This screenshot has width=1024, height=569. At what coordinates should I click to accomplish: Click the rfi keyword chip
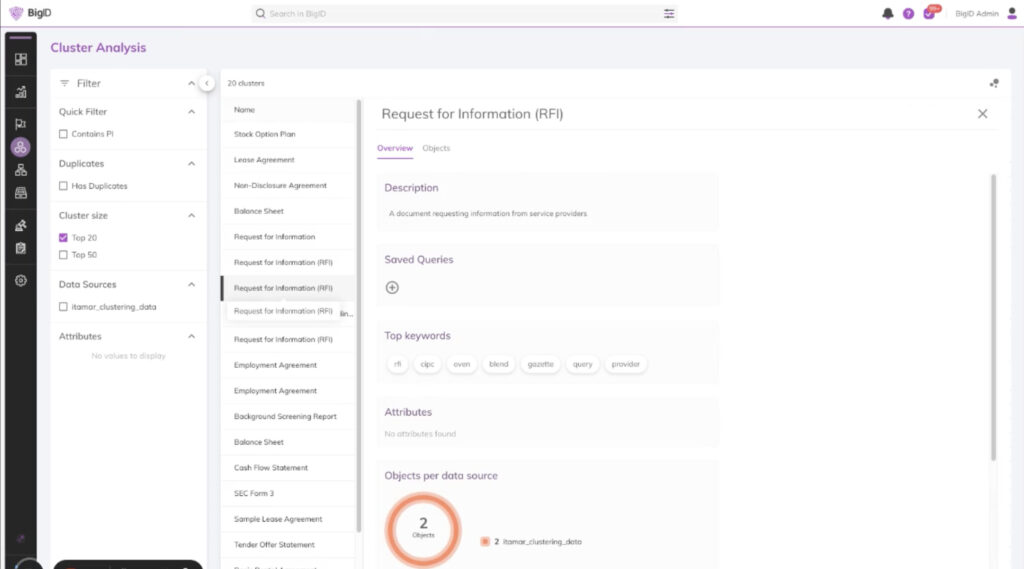tap(397, 364)
